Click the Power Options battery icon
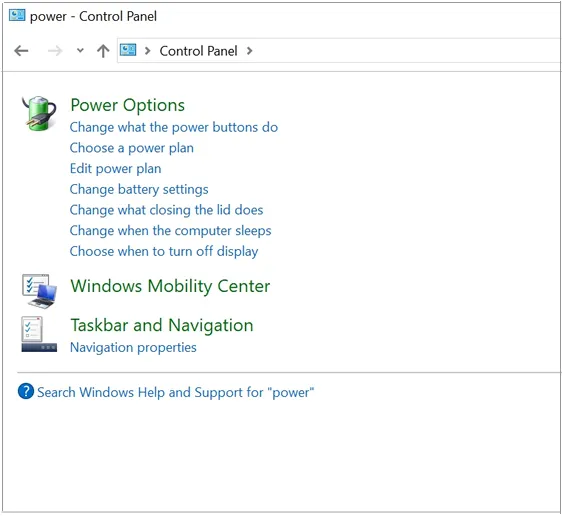The image size is (562, 516). [39, 113]
